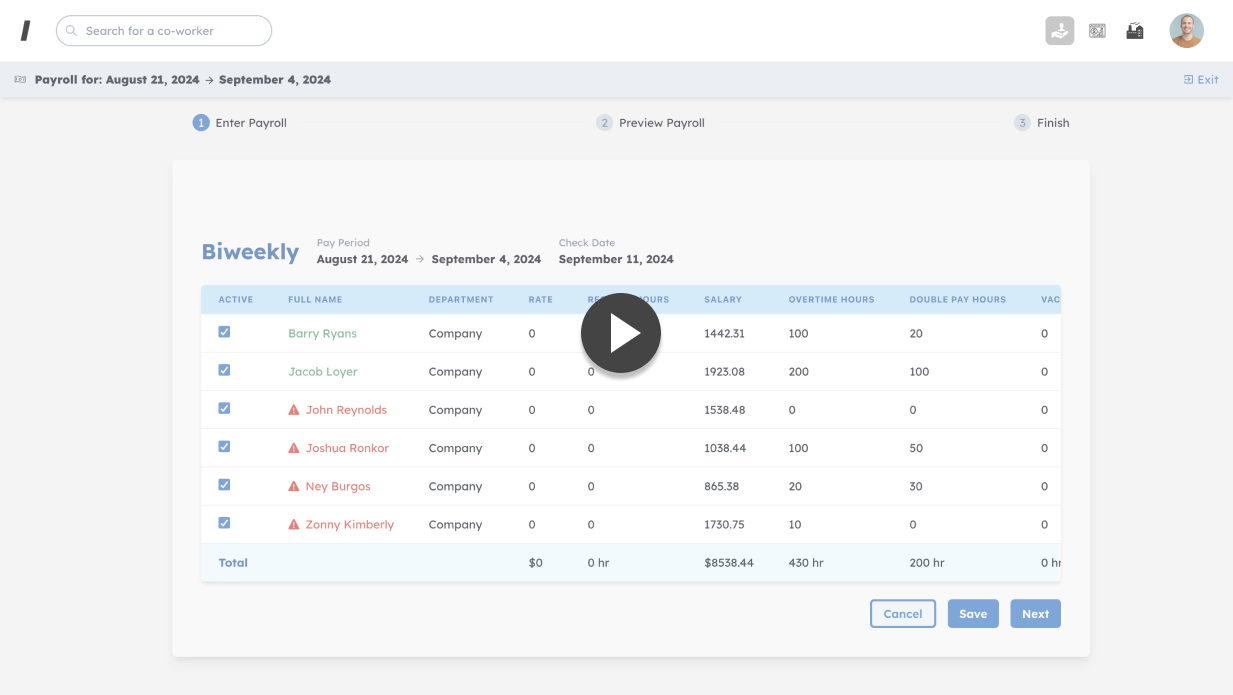Cancel the payroll entry

(x=902, y=614)
